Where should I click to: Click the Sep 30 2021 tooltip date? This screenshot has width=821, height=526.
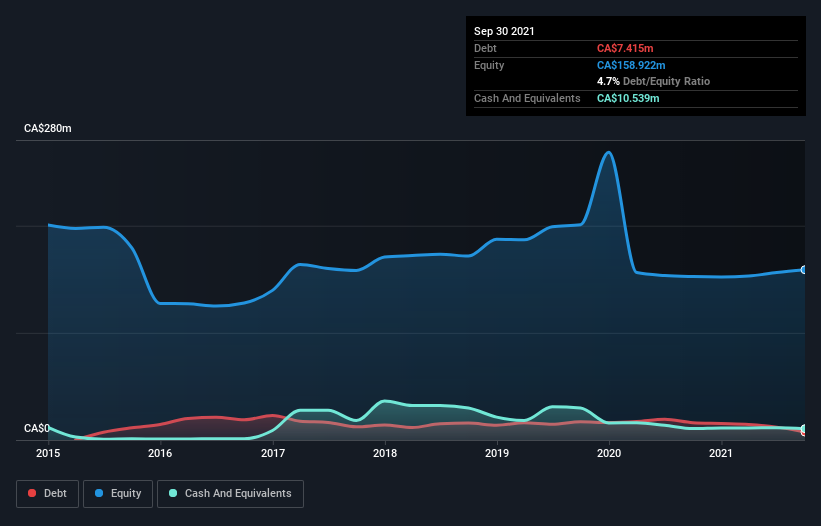click(x=504, y=31)
